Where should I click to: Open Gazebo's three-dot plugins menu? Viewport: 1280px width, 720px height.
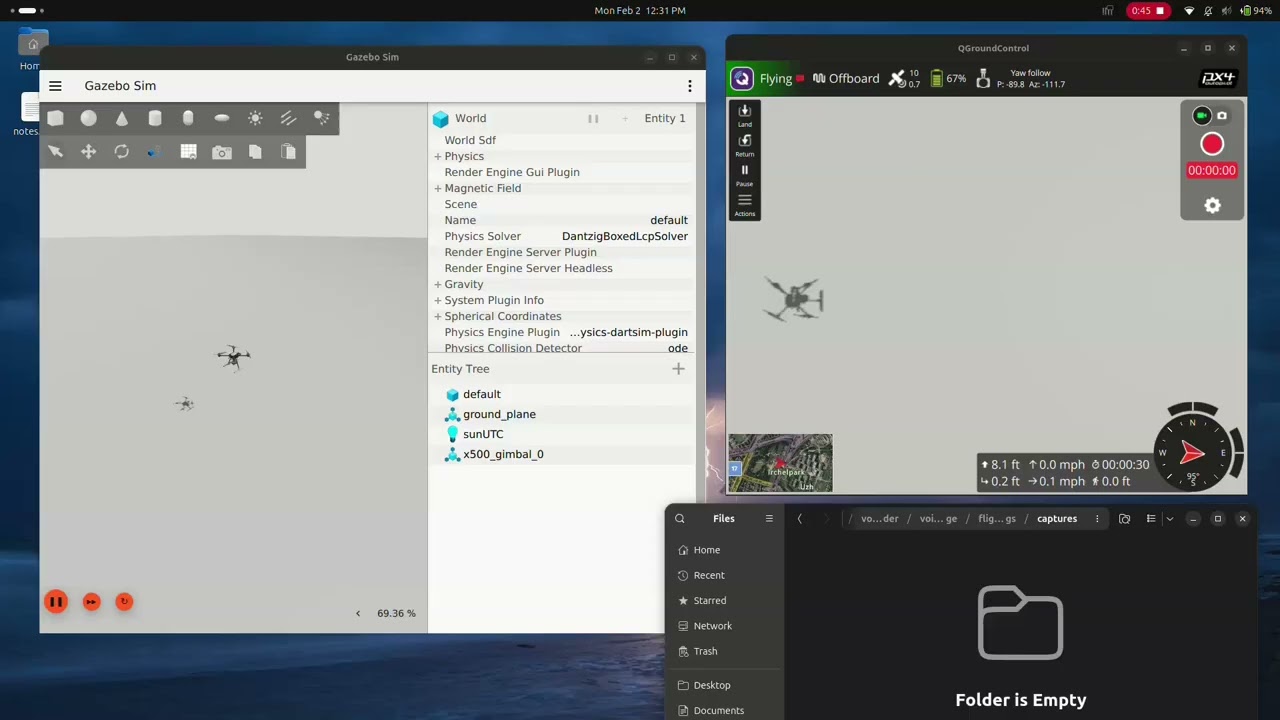point(689,86)
